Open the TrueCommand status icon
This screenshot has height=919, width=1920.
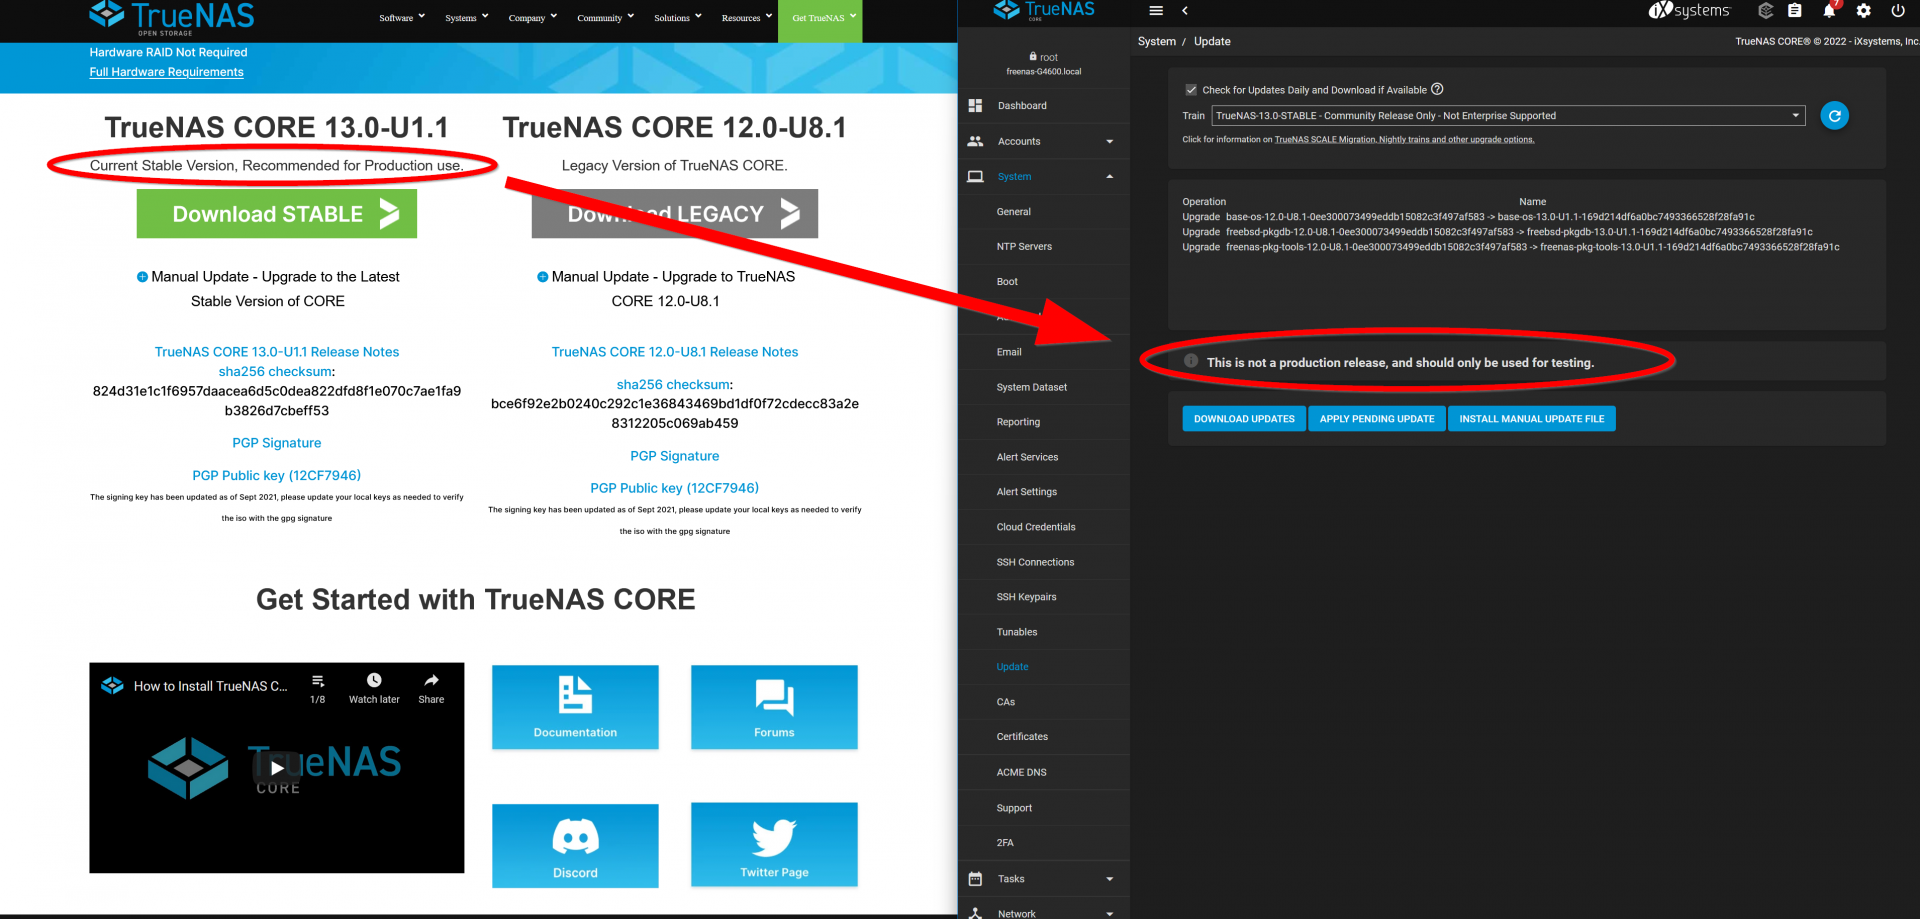[1765, 11]
